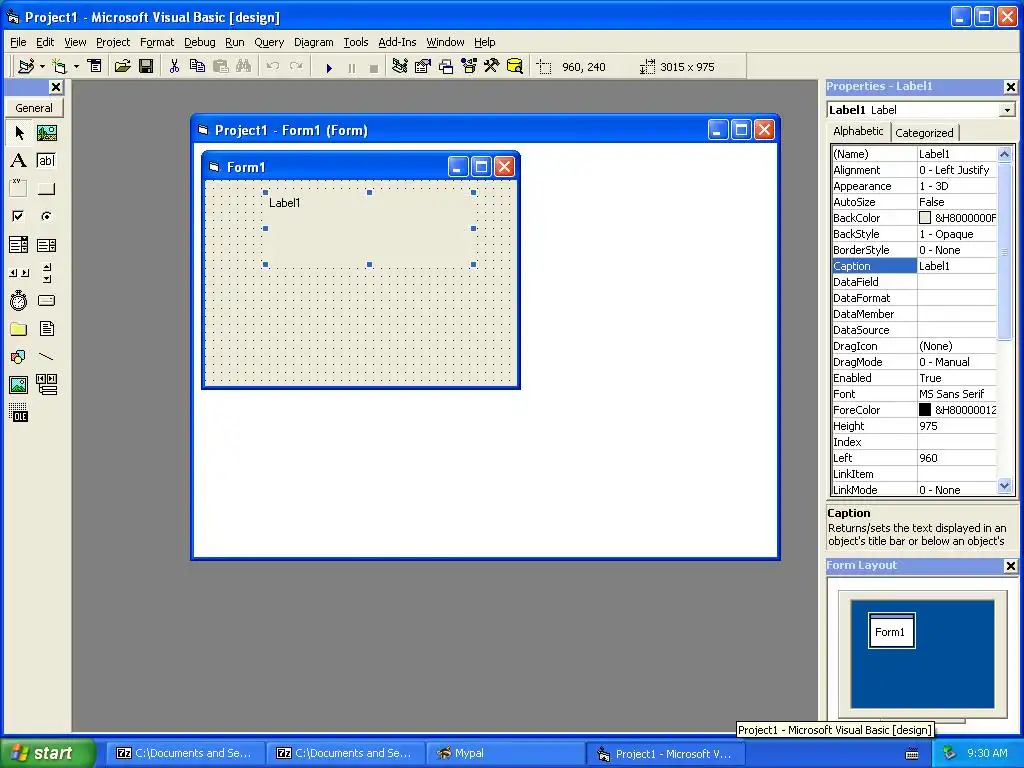Click the ForeColor black swatch
The width and height of the screenshot is (1024, 768).
pos(925,409)
